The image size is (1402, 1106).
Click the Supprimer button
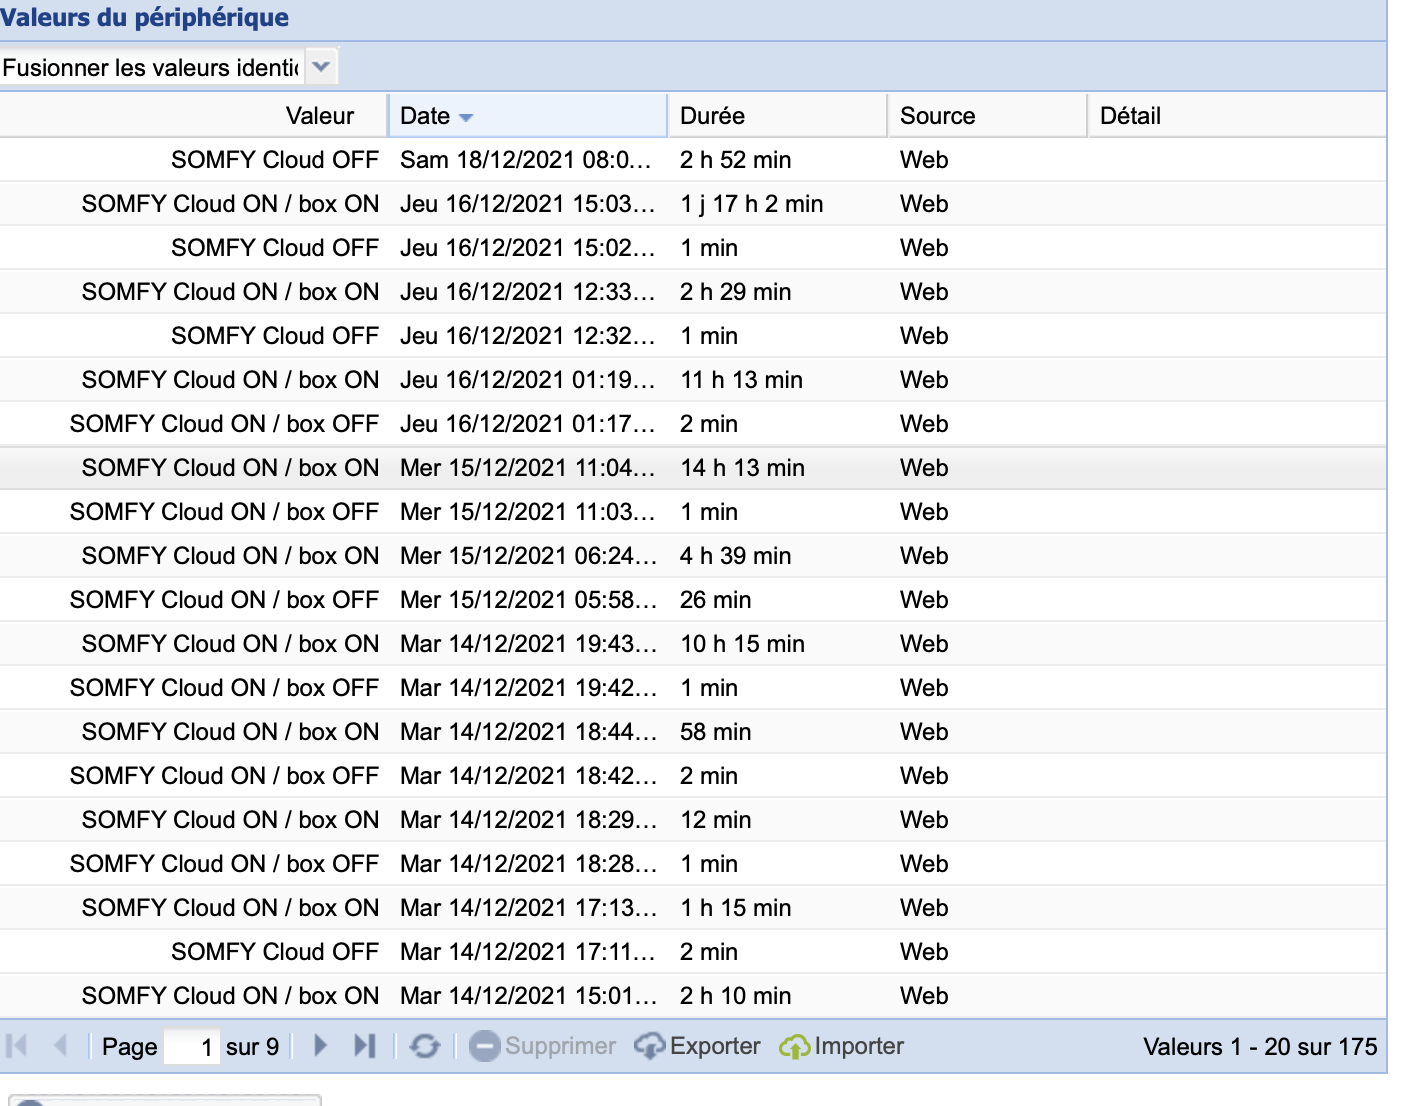[x=543, y=1046]
